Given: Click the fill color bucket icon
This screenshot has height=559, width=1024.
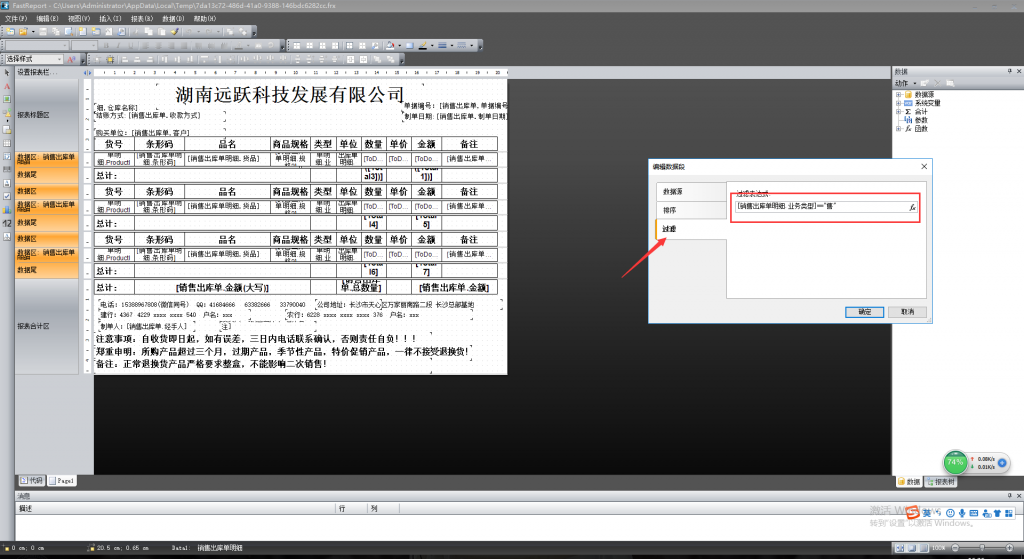Looking at the screenshot, I should point(391,46).
